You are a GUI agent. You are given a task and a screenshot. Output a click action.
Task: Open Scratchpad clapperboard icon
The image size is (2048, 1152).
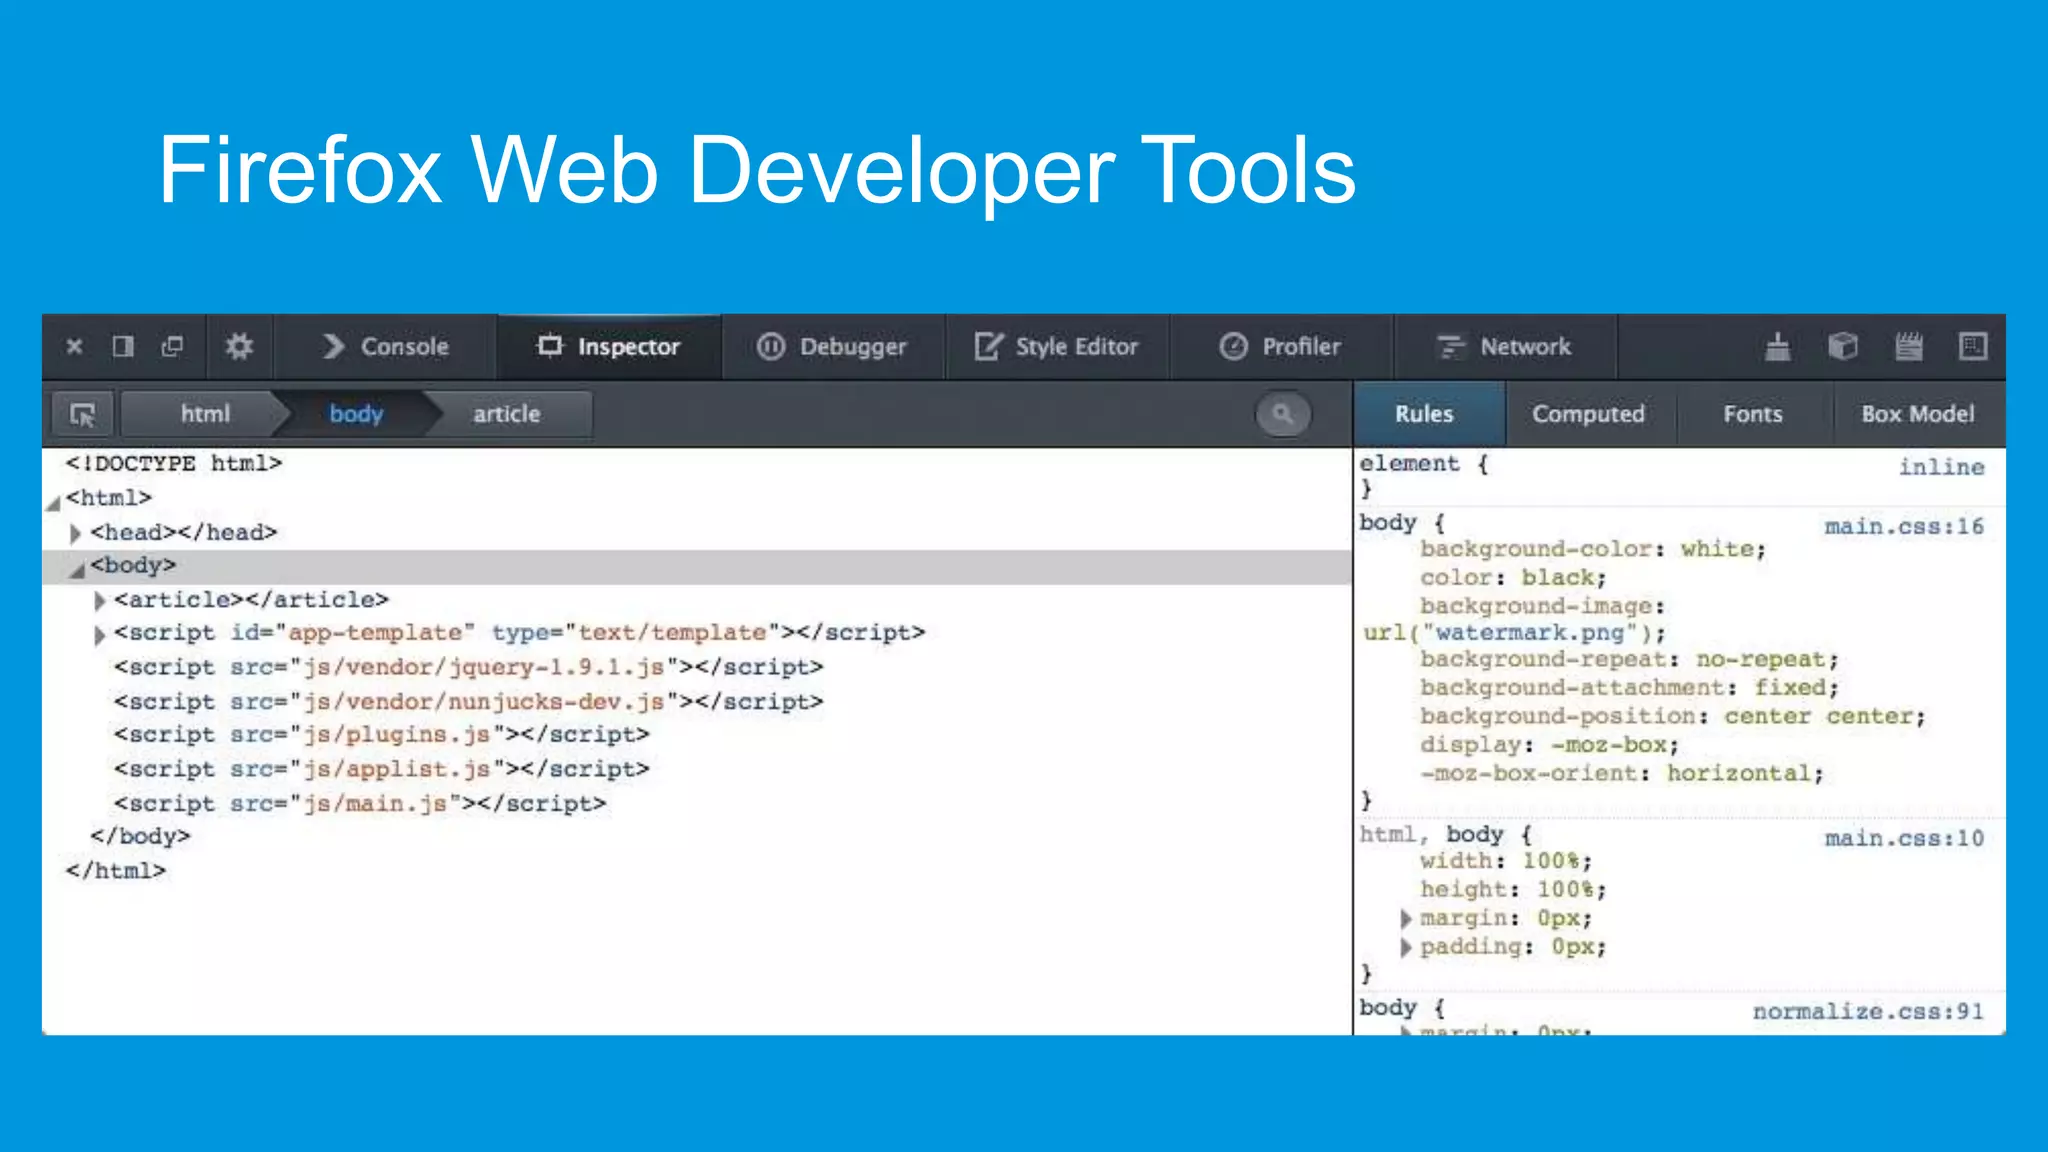point(1909,347)
